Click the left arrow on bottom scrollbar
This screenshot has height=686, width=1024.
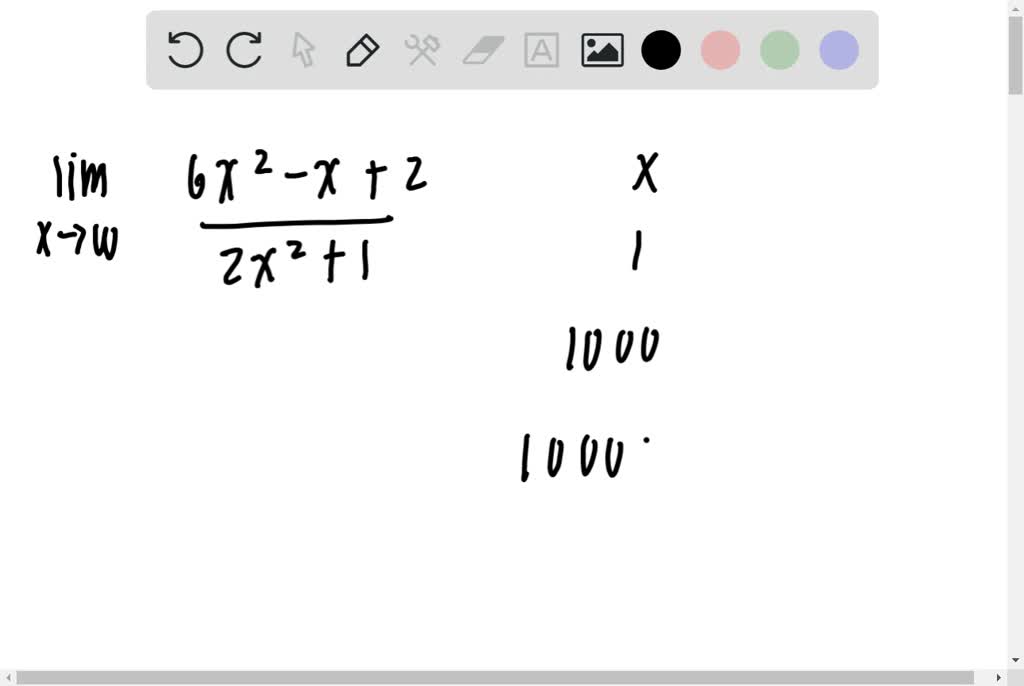click(x=6, y=677)
